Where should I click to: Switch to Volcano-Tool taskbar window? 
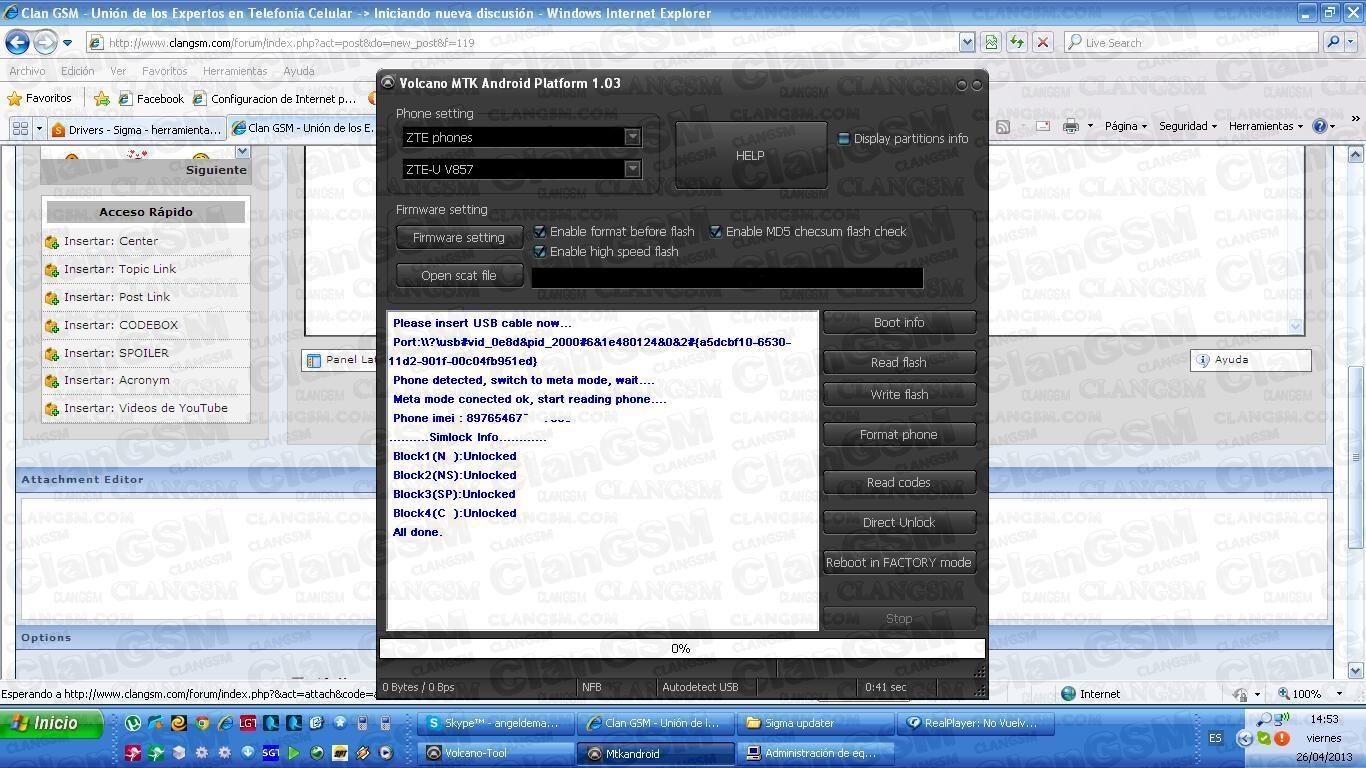[x=494, y=753]
